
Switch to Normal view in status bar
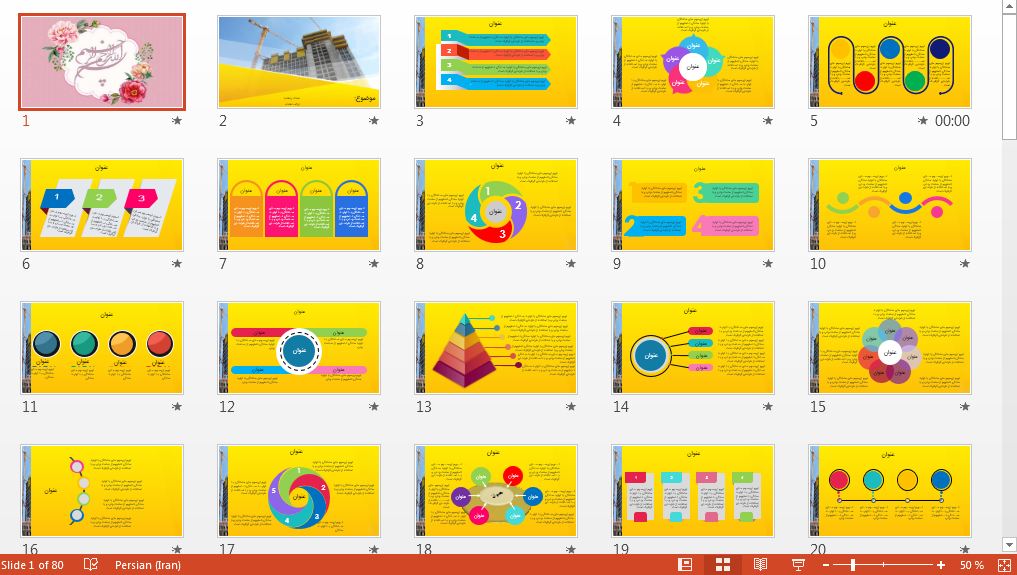click(685, 565)
